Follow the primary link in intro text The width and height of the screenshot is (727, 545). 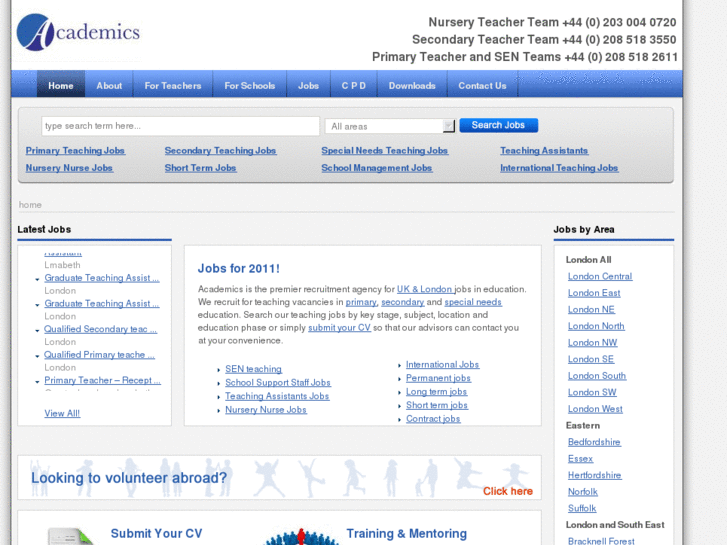coord(361,302)
